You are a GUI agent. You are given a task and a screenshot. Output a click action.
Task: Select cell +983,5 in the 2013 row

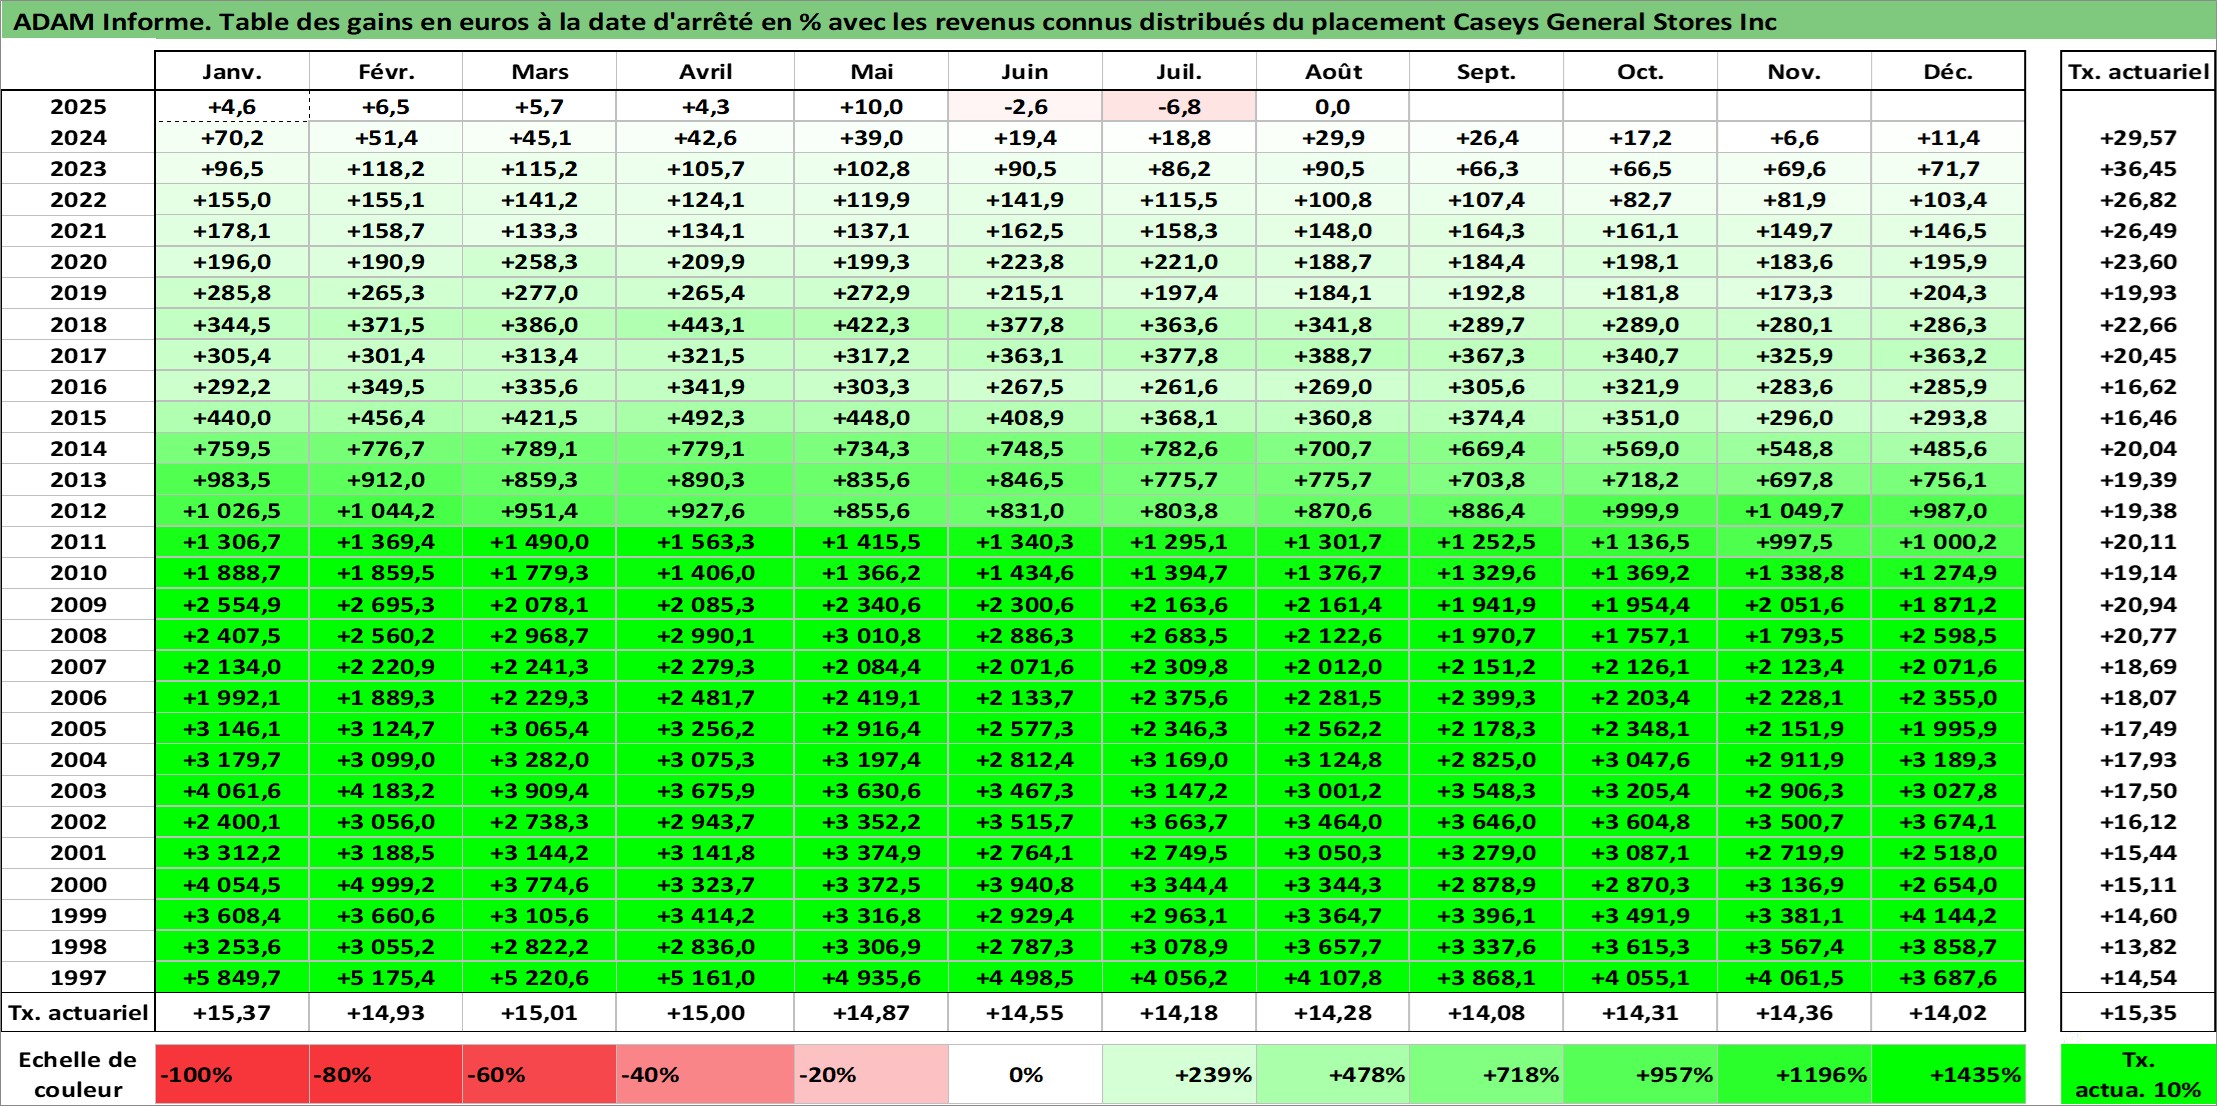click(x=232, y=480)
